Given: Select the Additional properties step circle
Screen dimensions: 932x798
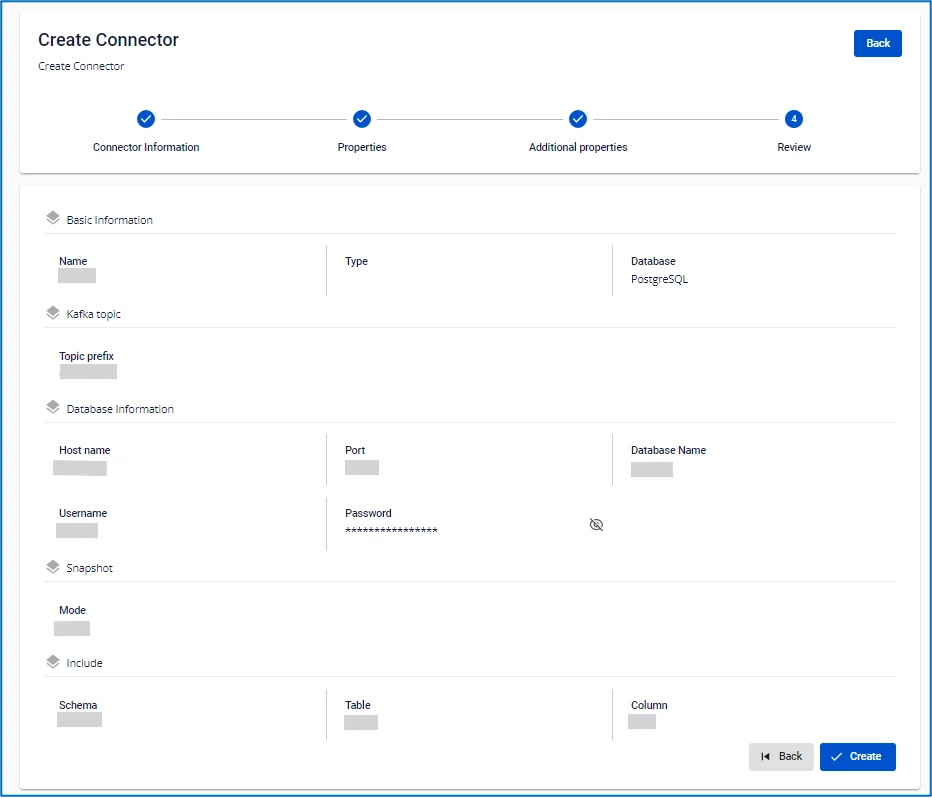Looking at the screenshot, I should pyautogui.click(x=578, y=119).
